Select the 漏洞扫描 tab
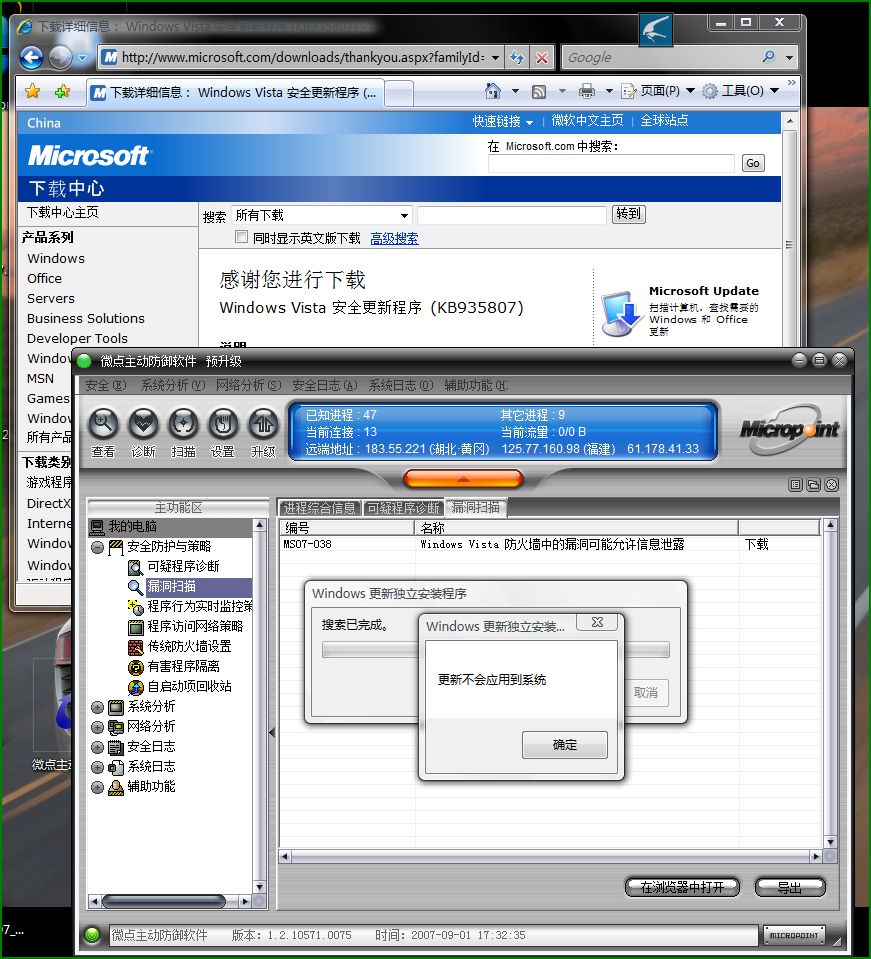Screen dimensions: 871x959 pyautogui.click(x=476, y=507)
